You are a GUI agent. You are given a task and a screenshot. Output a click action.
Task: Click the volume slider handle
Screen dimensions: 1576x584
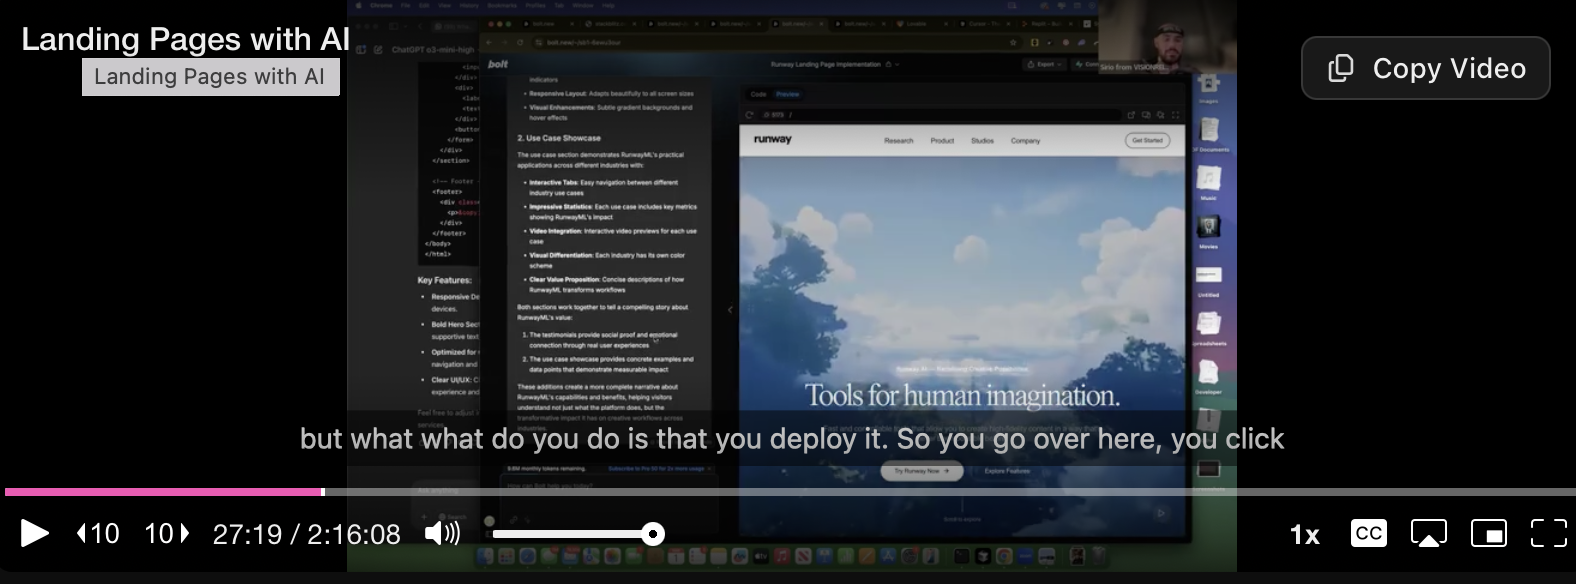(x=653, y=534)
